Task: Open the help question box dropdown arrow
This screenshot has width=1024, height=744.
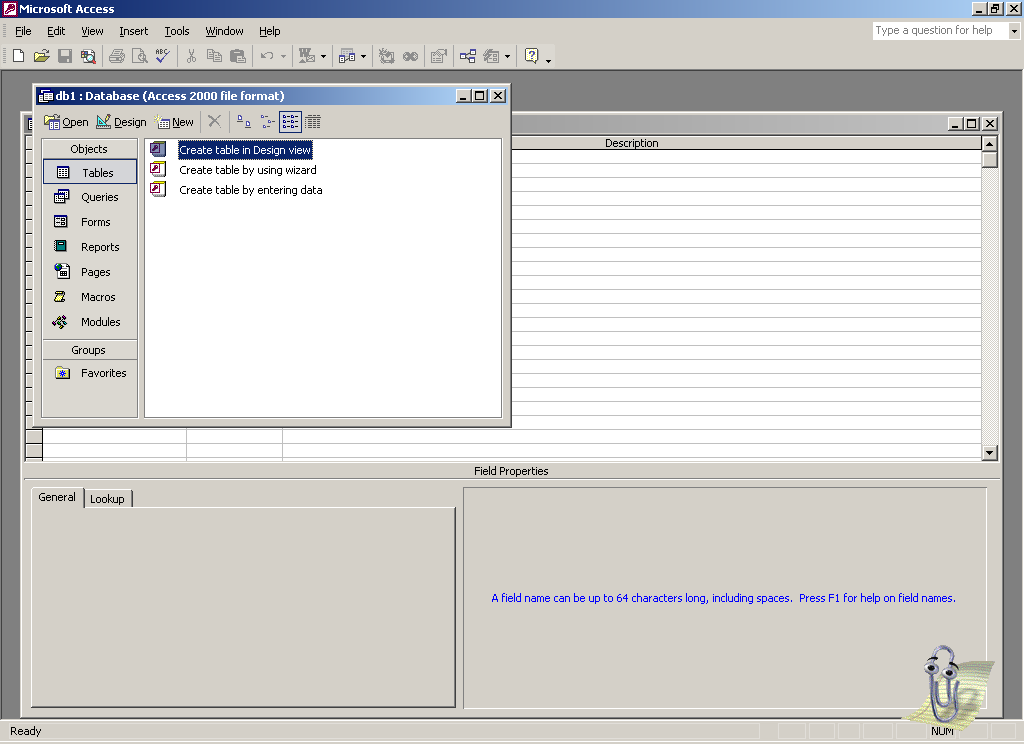Action: (x=1014, y=31)
